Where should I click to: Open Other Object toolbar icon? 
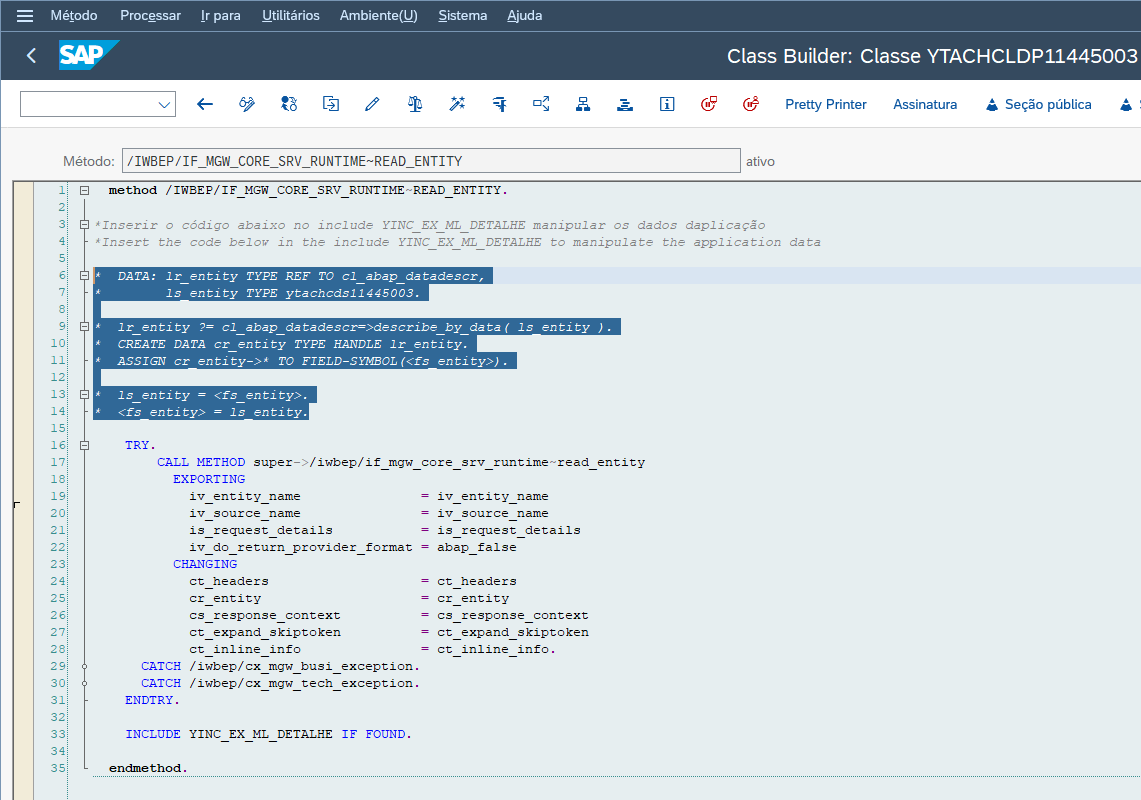point(331,104)
